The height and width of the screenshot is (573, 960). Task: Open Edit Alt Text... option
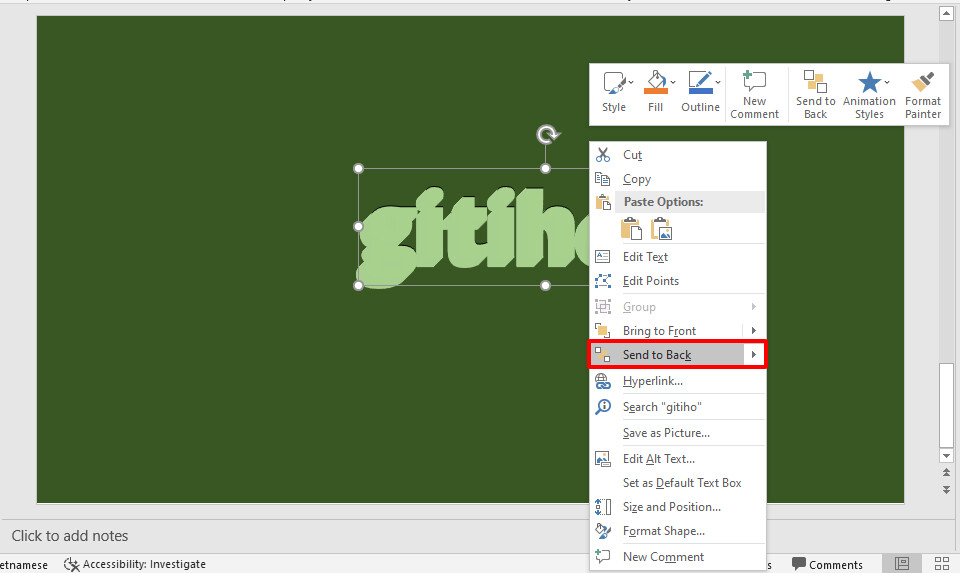[x=678, y=459]
